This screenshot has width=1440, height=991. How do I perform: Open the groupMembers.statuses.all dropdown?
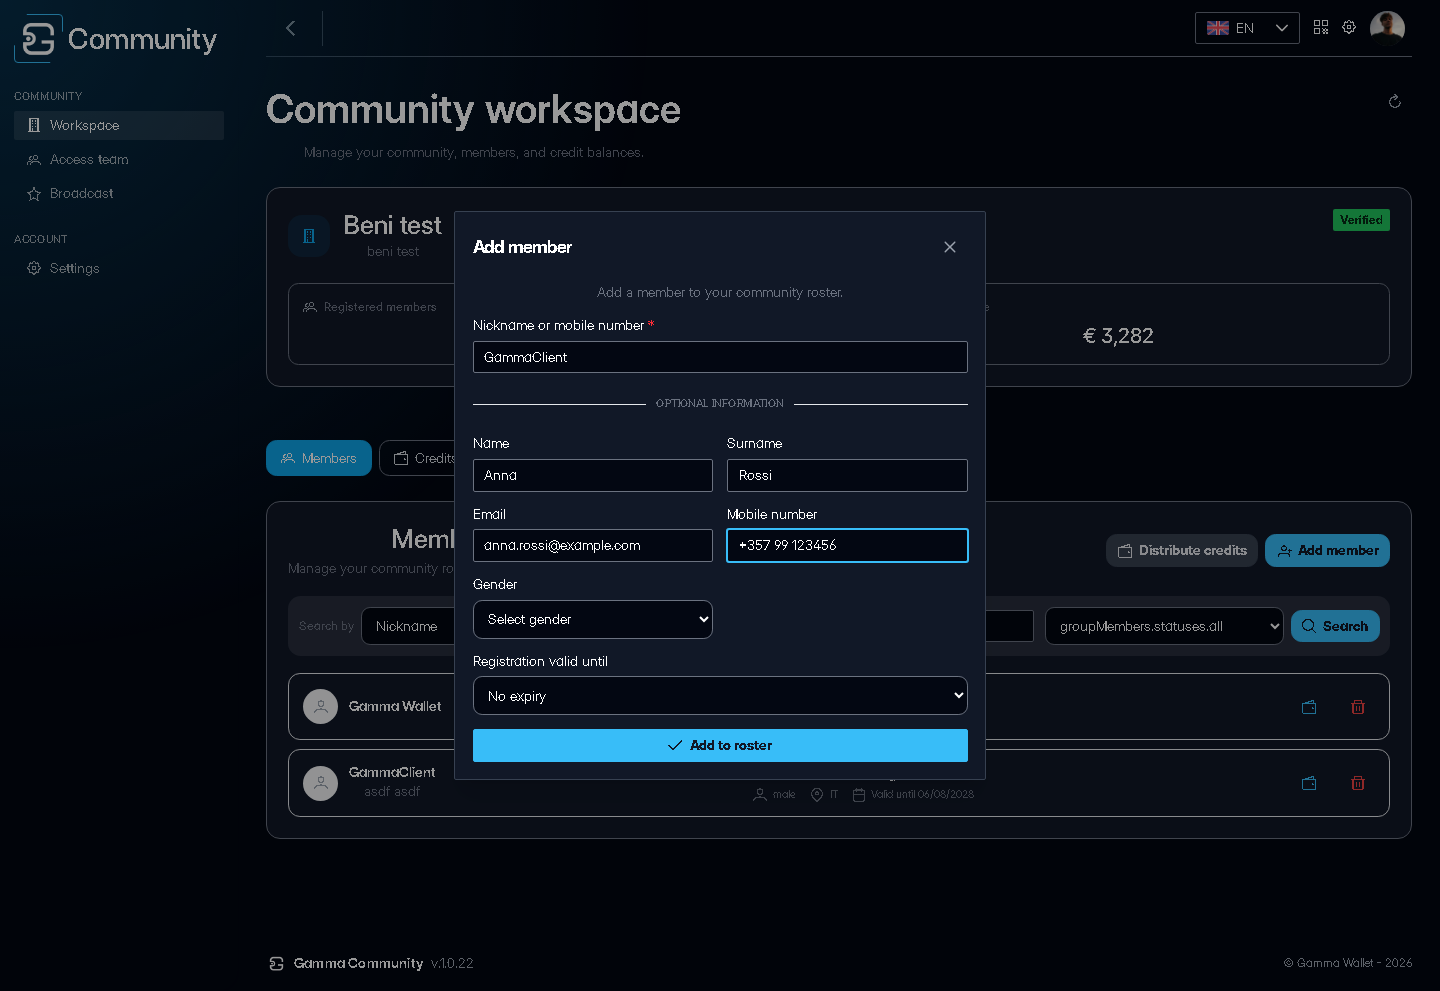point(1164,626)
